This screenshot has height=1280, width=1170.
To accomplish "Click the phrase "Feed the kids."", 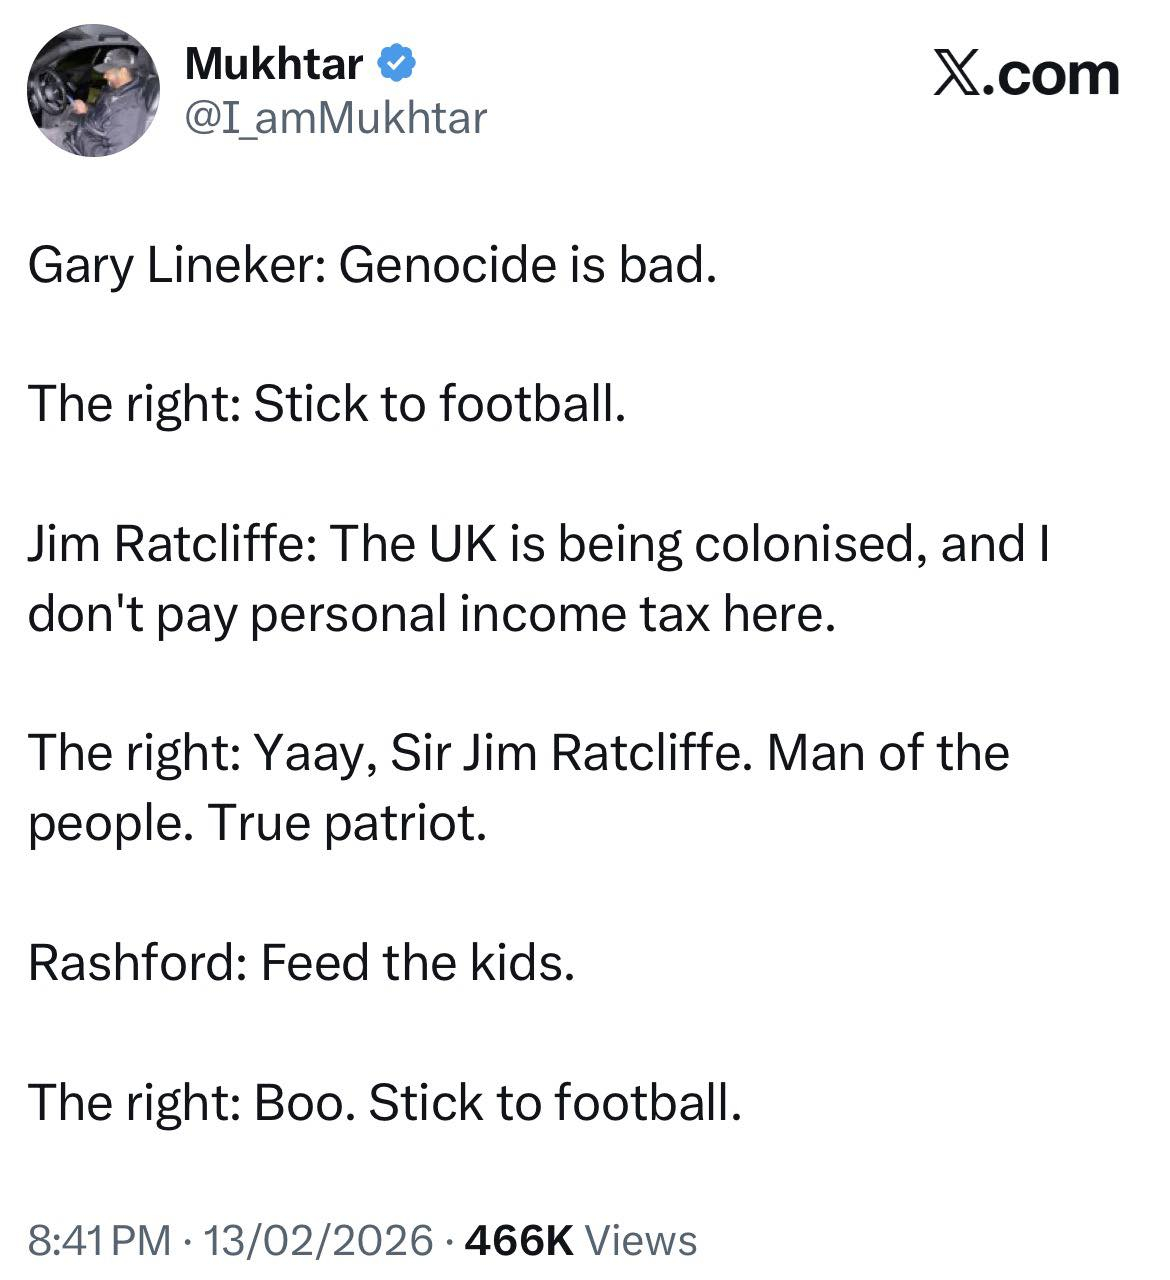I will pyautogui.click(x=418, y=963).
